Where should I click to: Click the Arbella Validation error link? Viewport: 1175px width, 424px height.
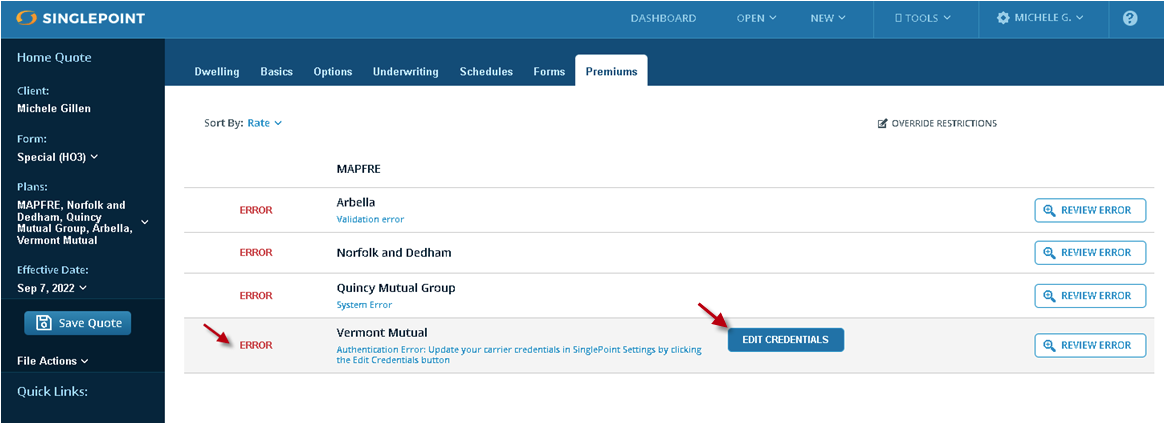(370, 219)
